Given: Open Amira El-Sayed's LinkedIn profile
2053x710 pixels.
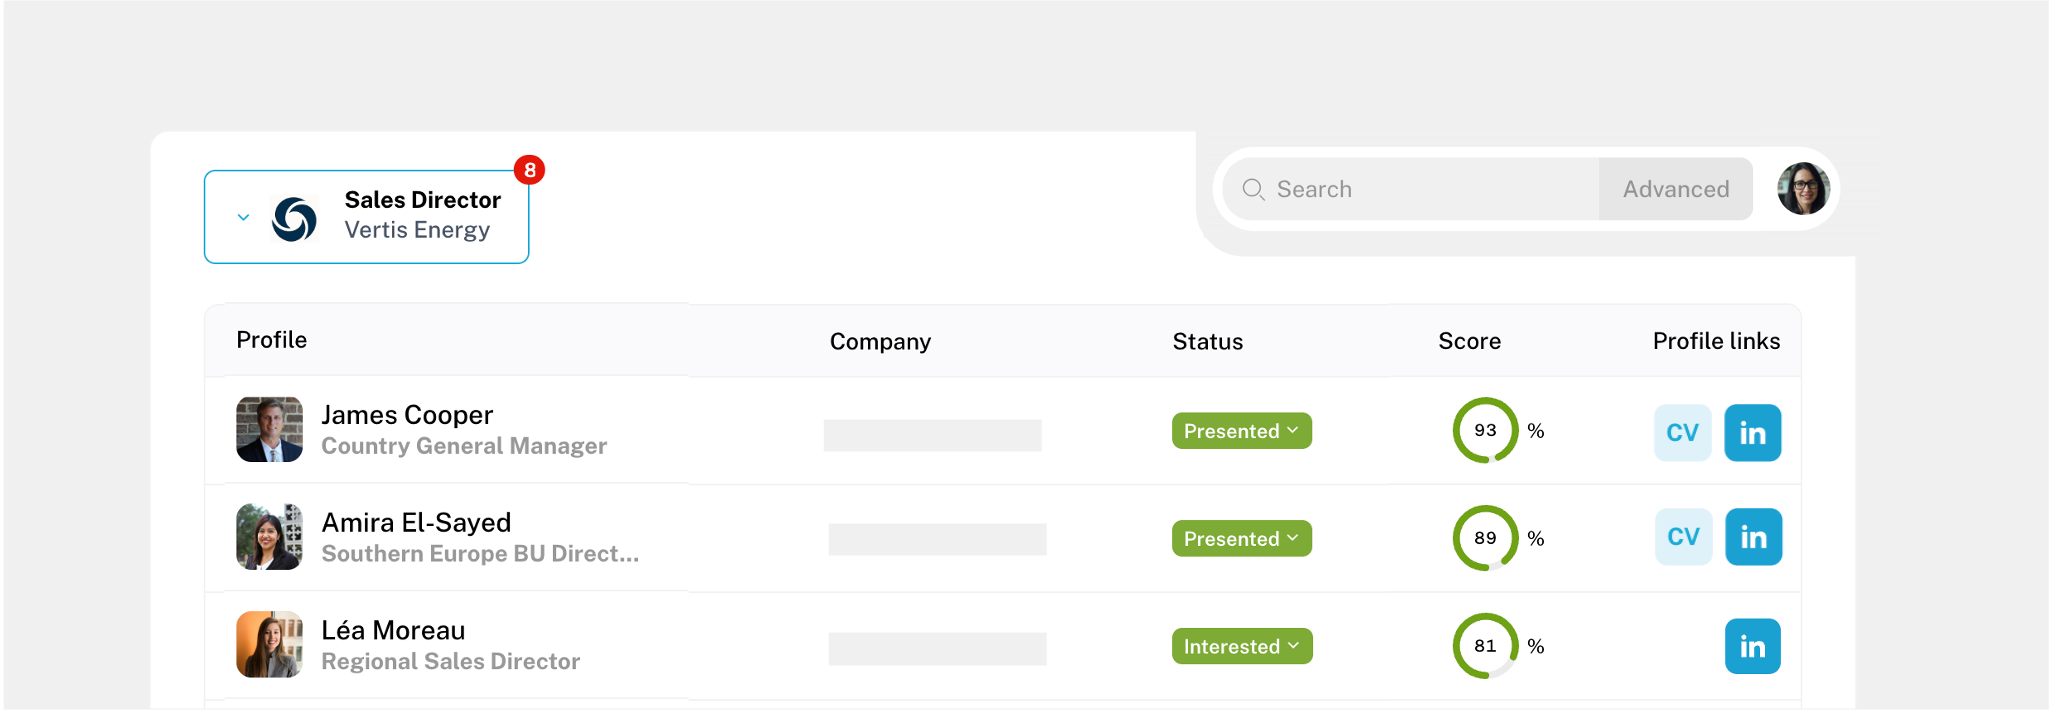Looking at the screenshot, I should (x=1753, y=537).
